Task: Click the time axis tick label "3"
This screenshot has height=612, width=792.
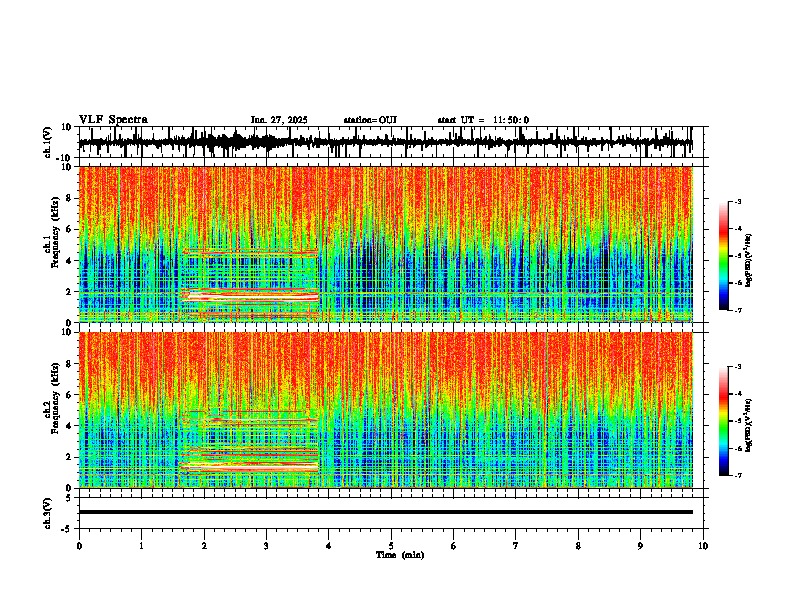Action: 266,546
